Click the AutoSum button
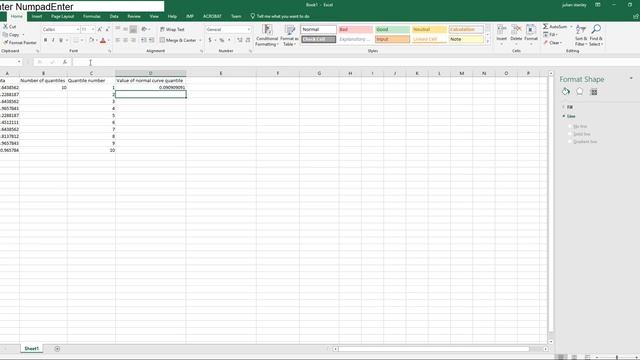The height and width of the screenshot is (360, 640). point(555,27)
